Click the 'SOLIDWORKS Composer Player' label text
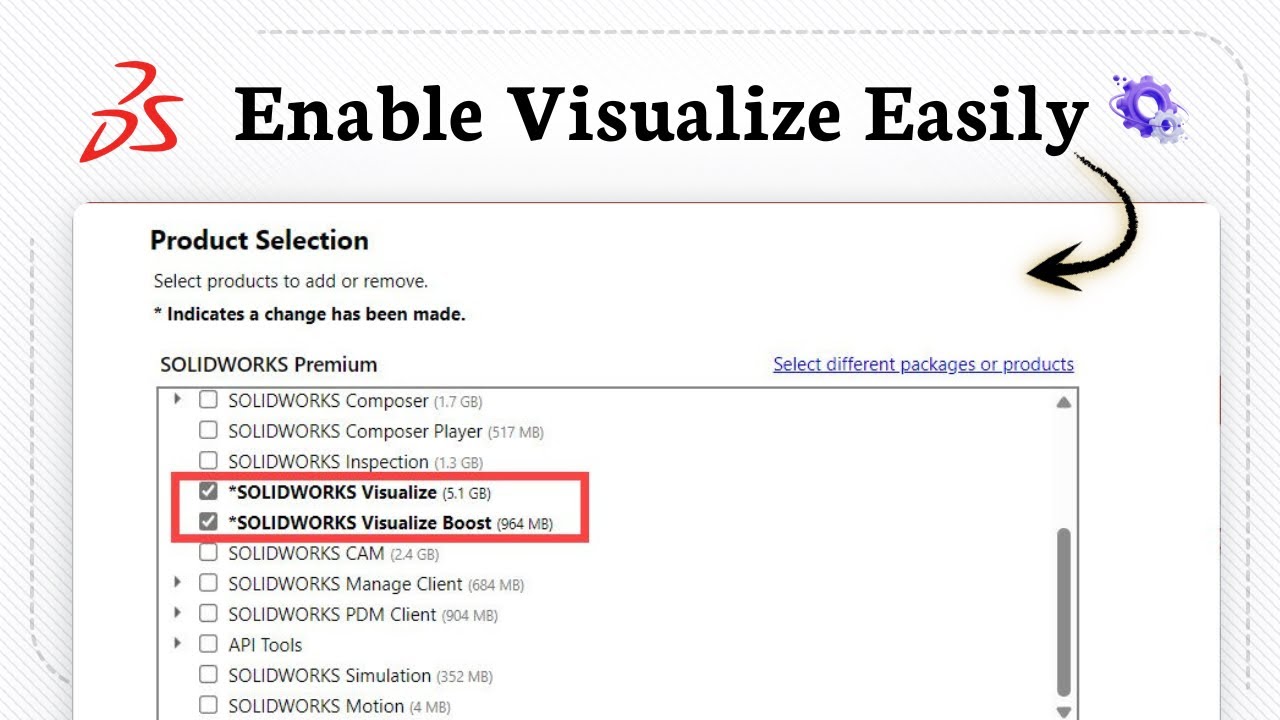This screenshot has width=1280, height=720. pyautogui.click(x=355, y=432)
